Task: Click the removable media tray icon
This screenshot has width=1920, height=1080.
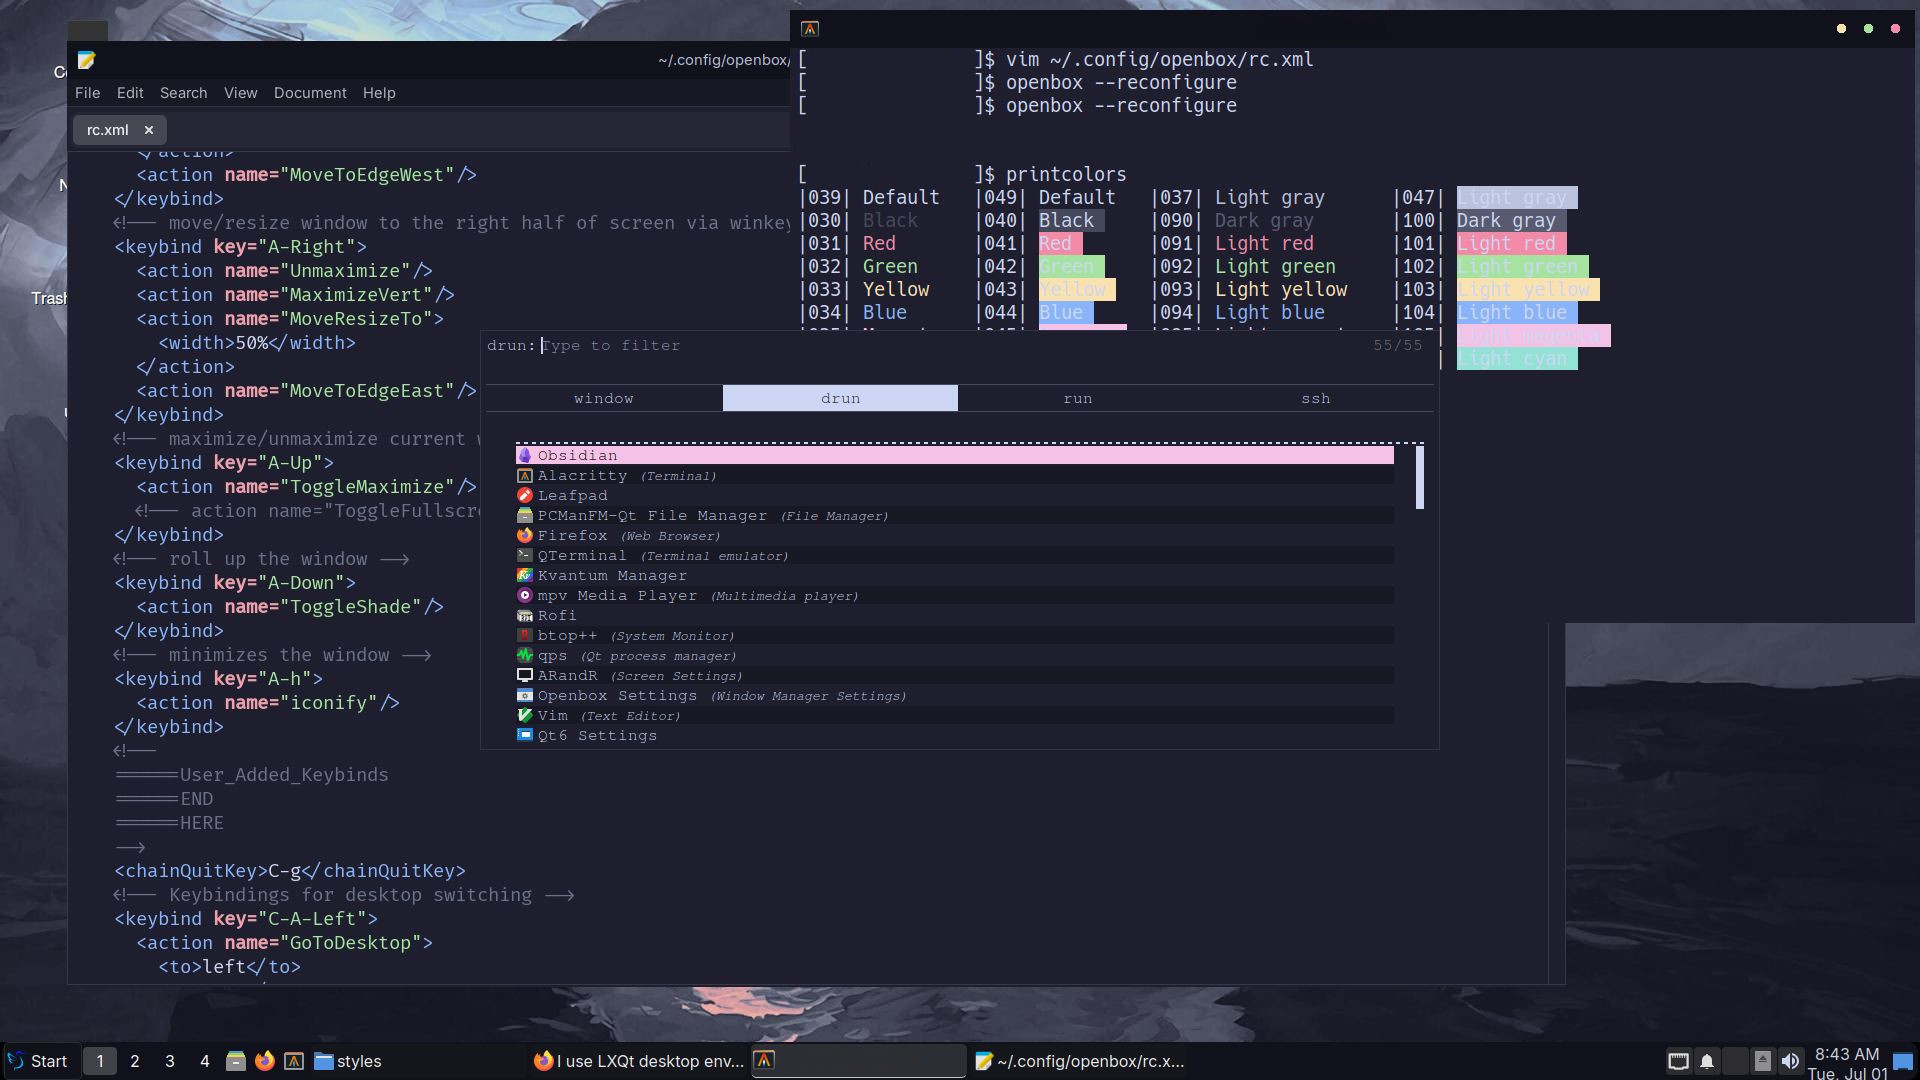Action: coord(1763,1061)
